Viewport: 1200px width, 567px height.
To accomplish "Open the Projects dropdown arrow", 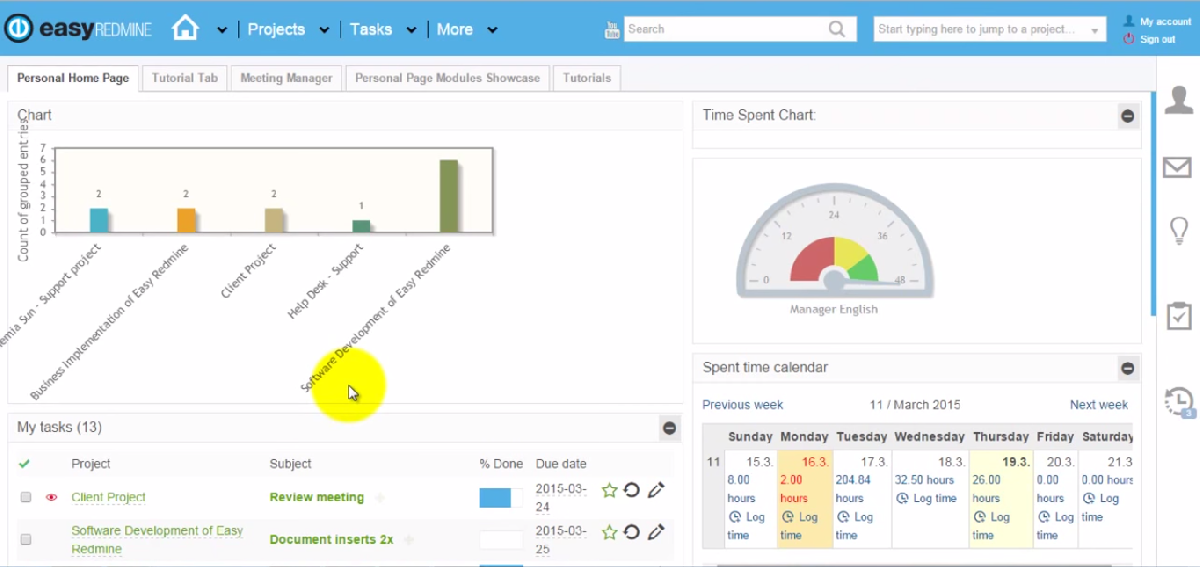I will [x=324, y=30].
